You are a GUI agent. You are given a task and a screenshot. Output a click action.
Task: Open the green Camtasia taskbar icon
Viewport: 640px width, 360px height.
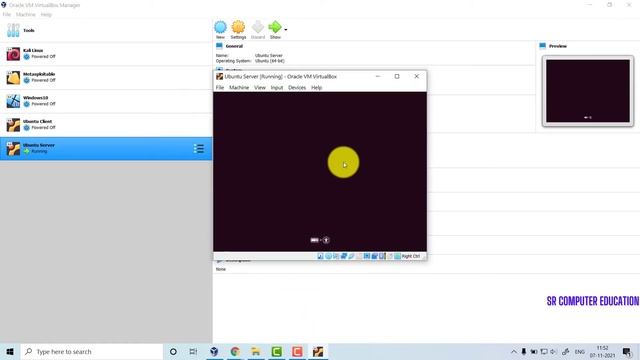[277, 351]
